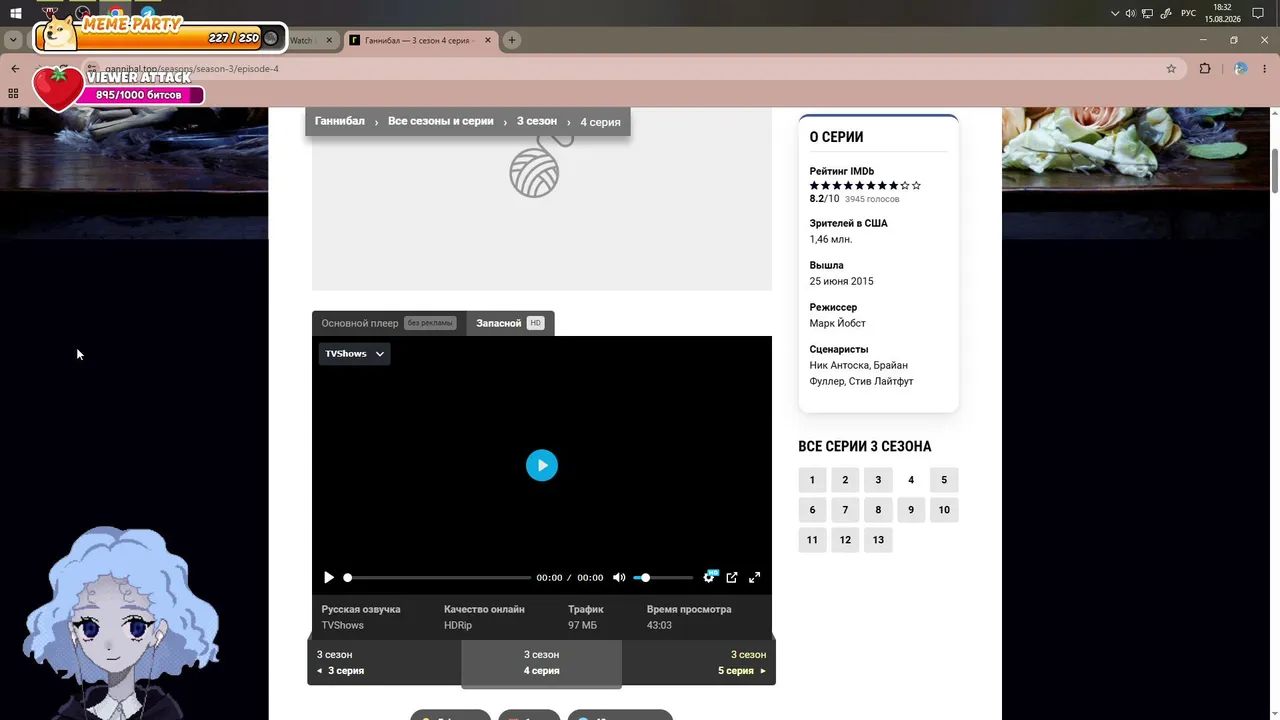Click the 43:03 watch time value
This screenshot has height=720, width=1280.
pos(660,625)
